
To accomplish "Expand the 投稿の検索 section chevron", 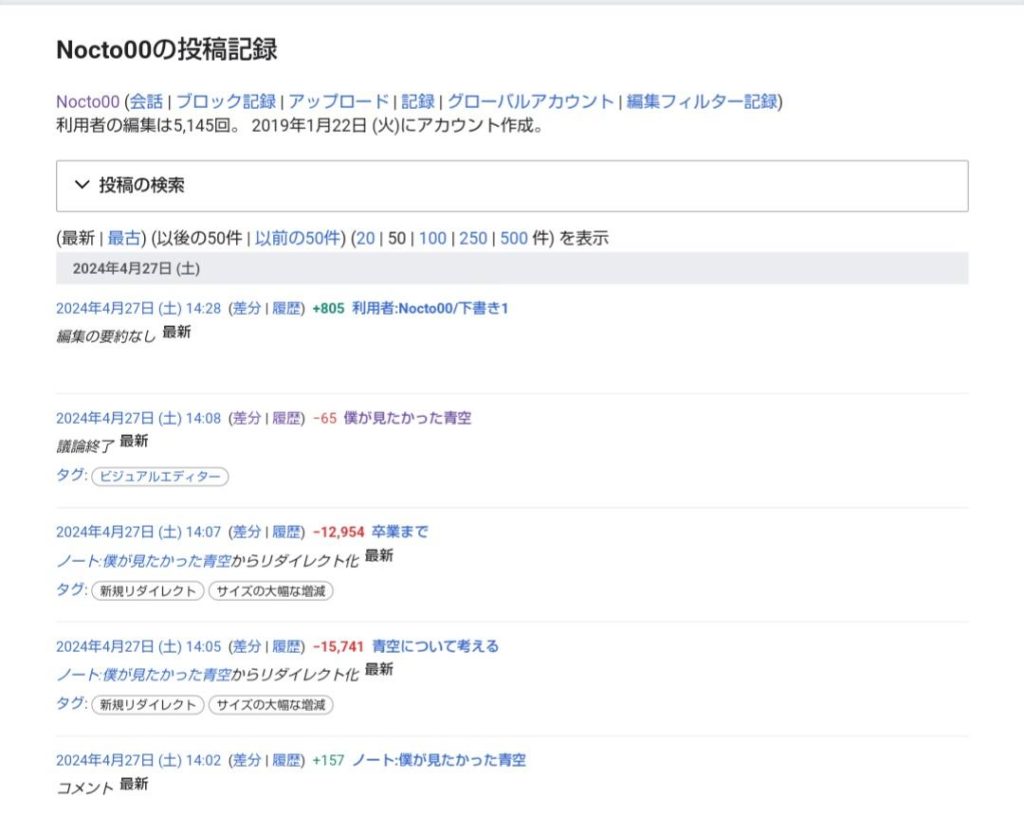I will coord(82,185).
